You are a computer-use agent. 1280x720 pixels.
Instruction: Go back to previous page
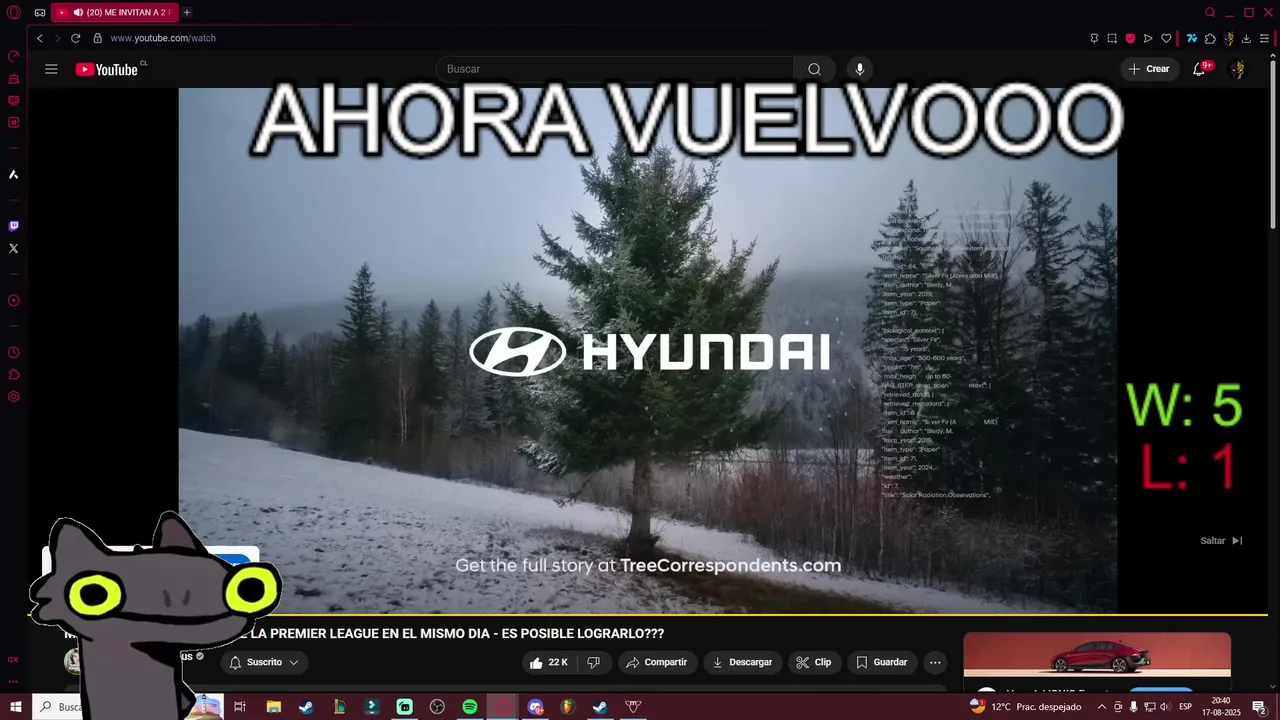coord(40,38)
